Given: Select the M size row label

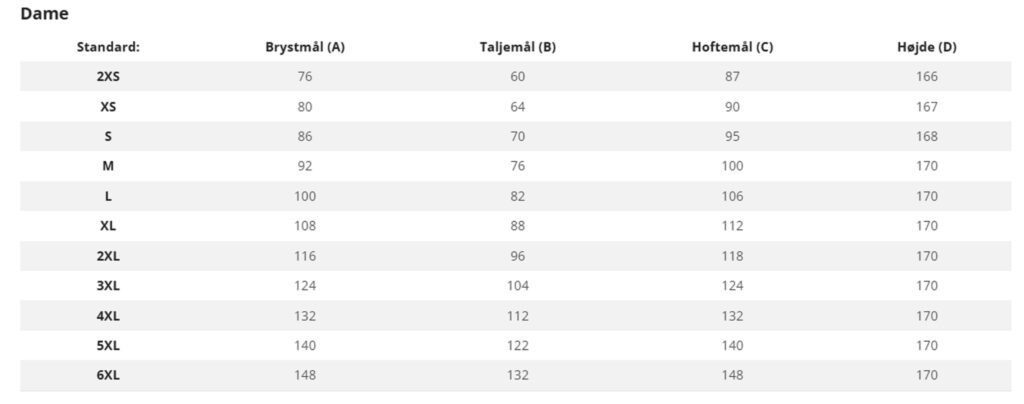Looking at the screenshot, I should pyautogui.click(x=108, y=166).
